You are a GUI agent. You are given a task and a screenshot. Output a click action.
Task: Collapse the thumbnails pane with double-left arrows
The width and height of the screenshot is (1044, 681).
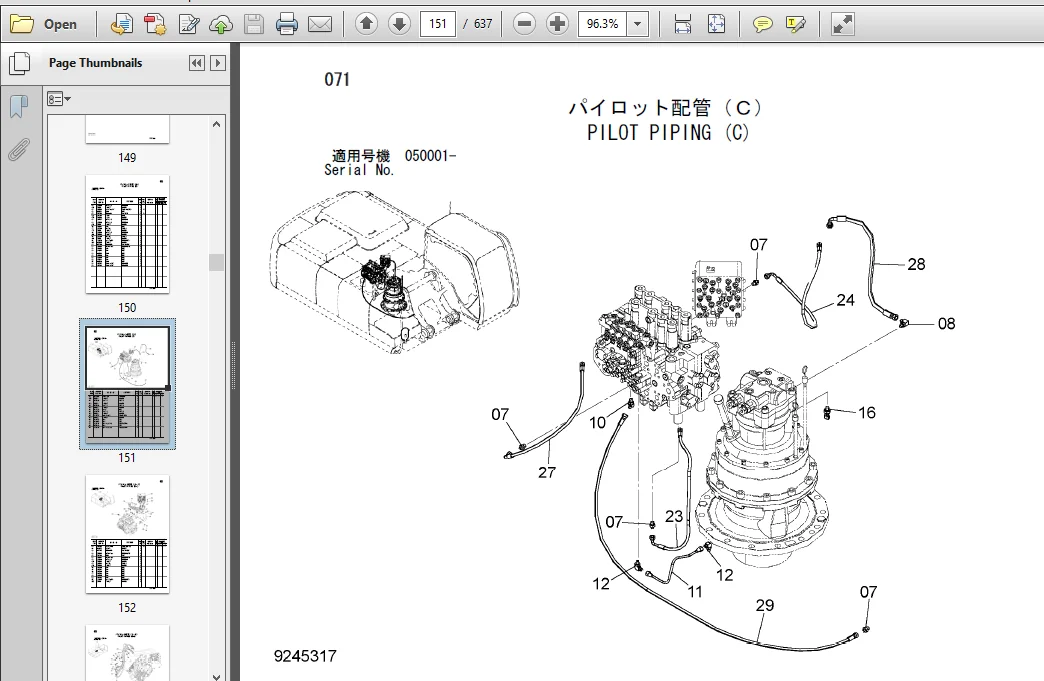(196, 63)
